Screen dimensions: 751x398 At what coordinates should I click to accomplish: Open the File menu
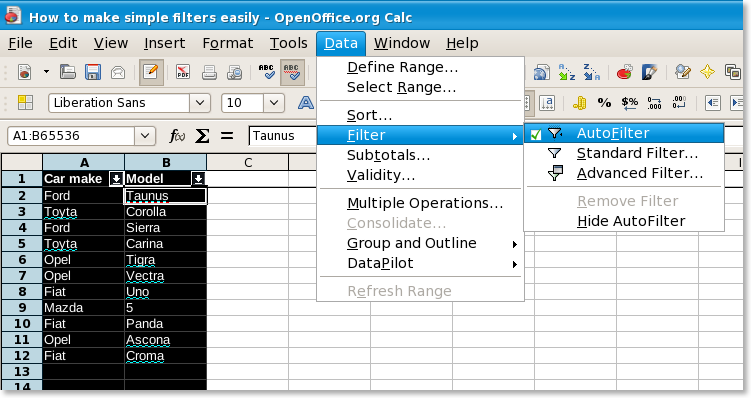20,43
